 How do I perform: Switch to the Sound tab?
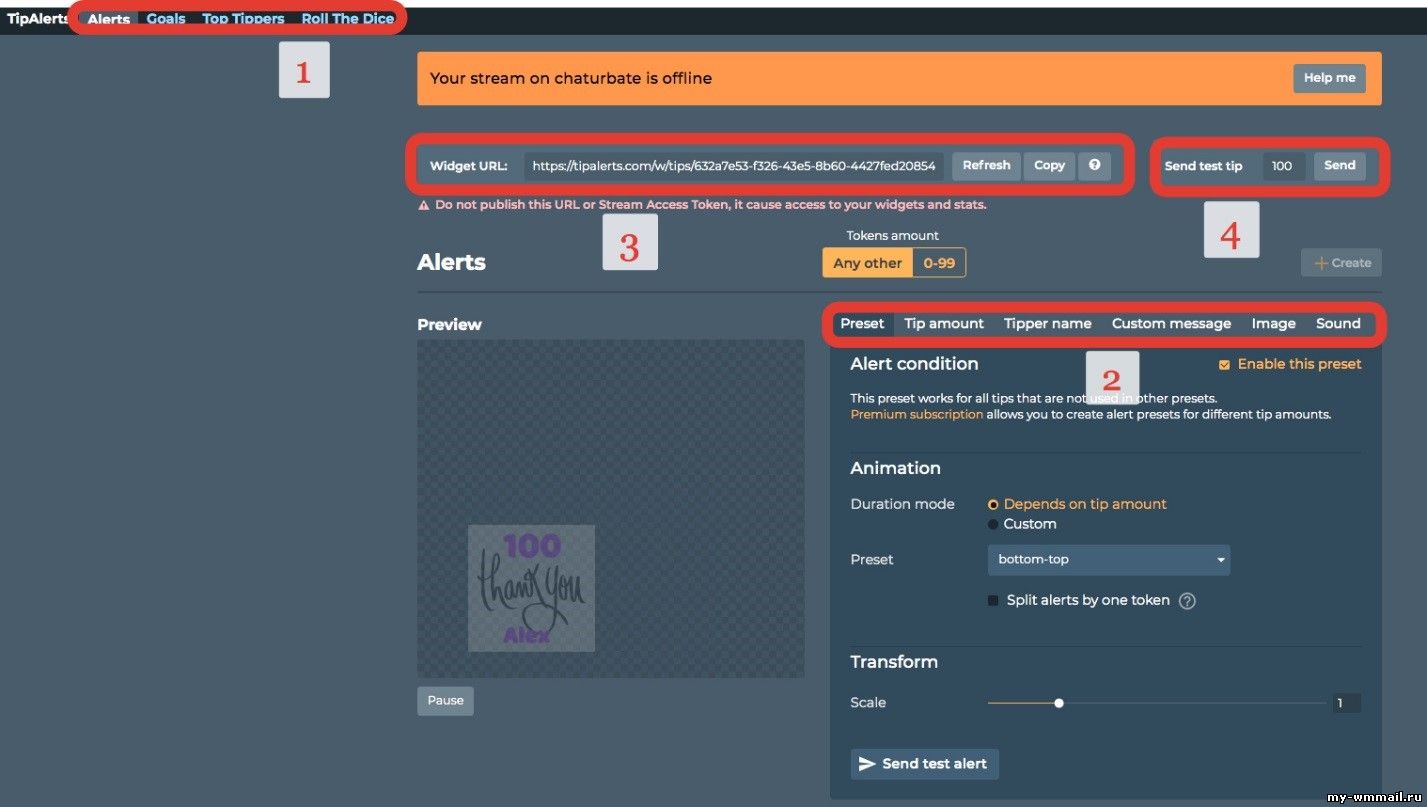tap(1338, 323)
